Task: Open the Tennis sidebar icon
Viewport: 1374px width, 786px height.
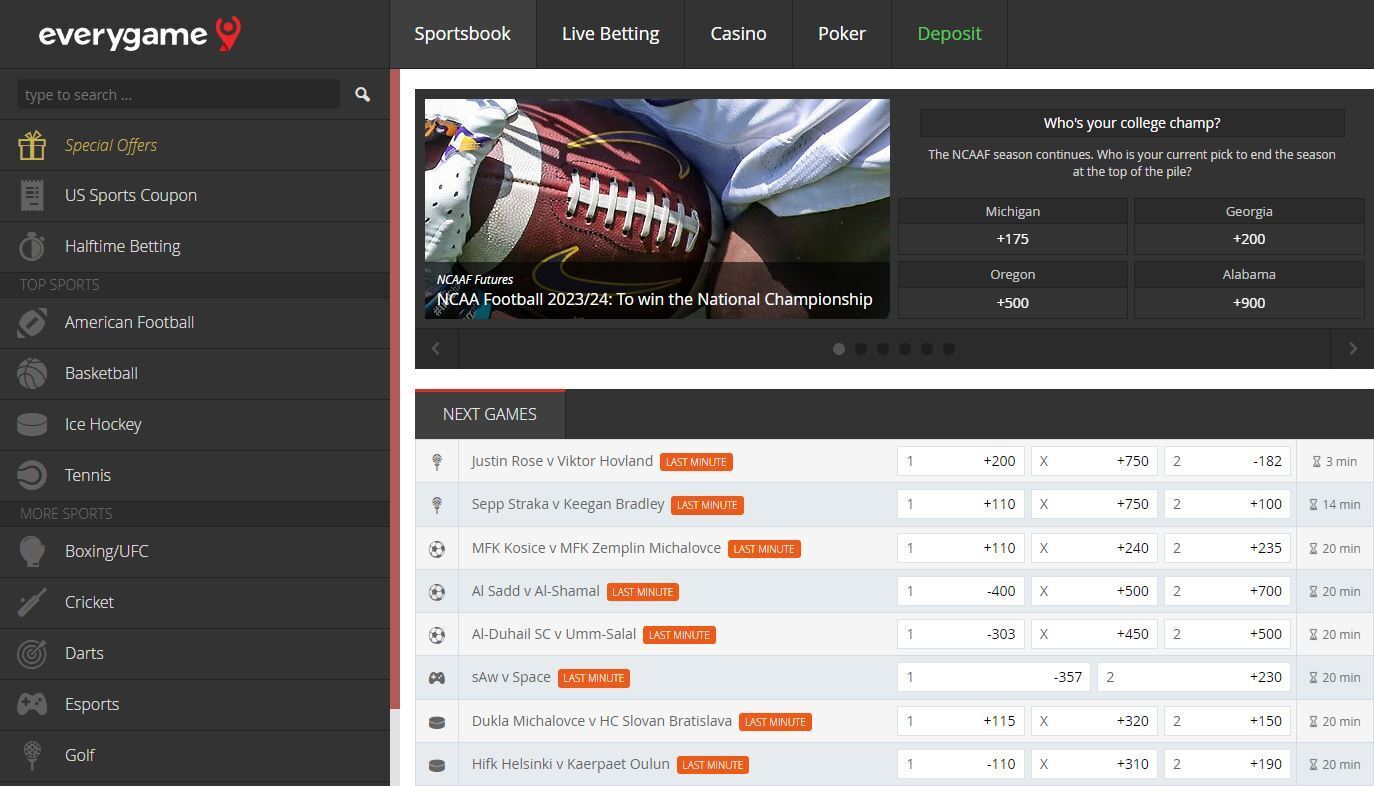Action: point(31,475)
